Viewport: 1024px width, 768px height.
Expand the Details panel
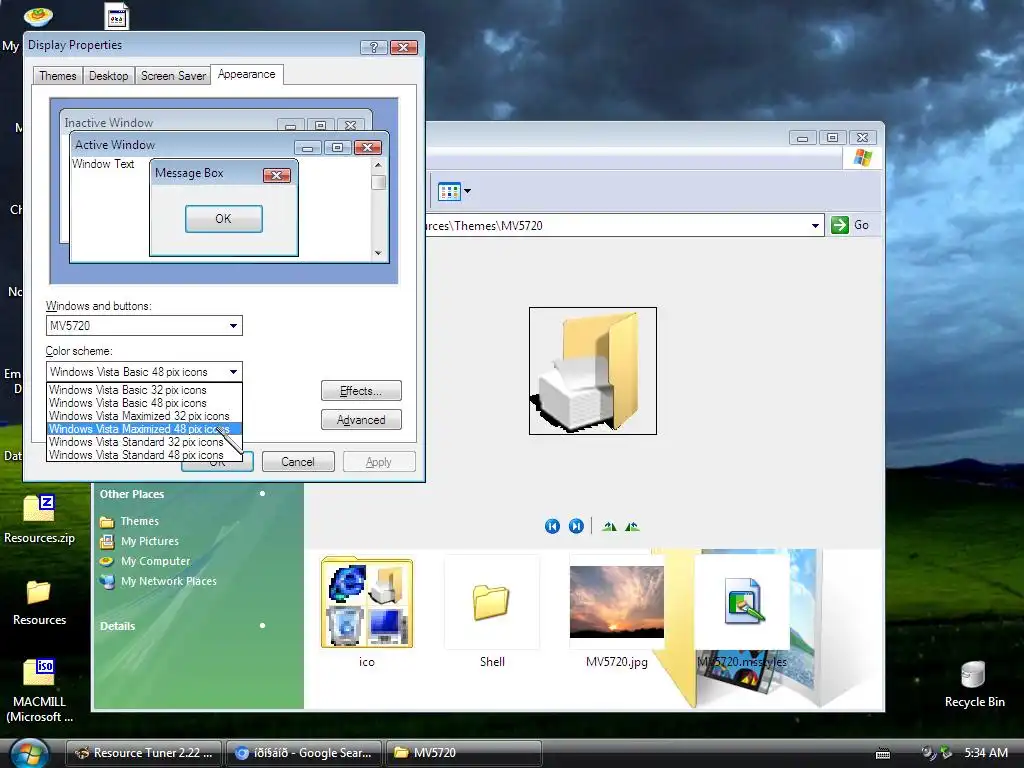click(x=263, y=626)
